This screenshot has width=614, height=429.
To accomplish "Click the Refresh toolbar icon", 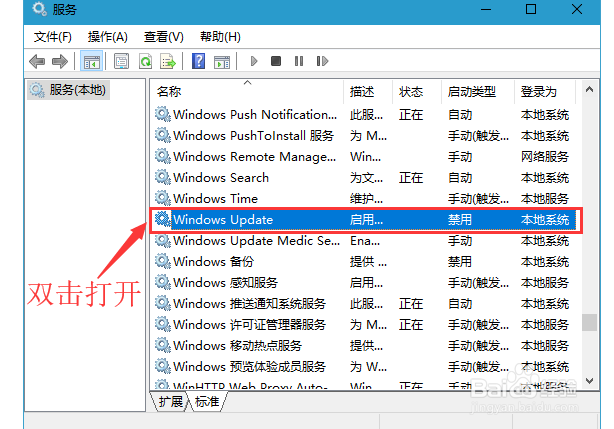I will point(145,61).
